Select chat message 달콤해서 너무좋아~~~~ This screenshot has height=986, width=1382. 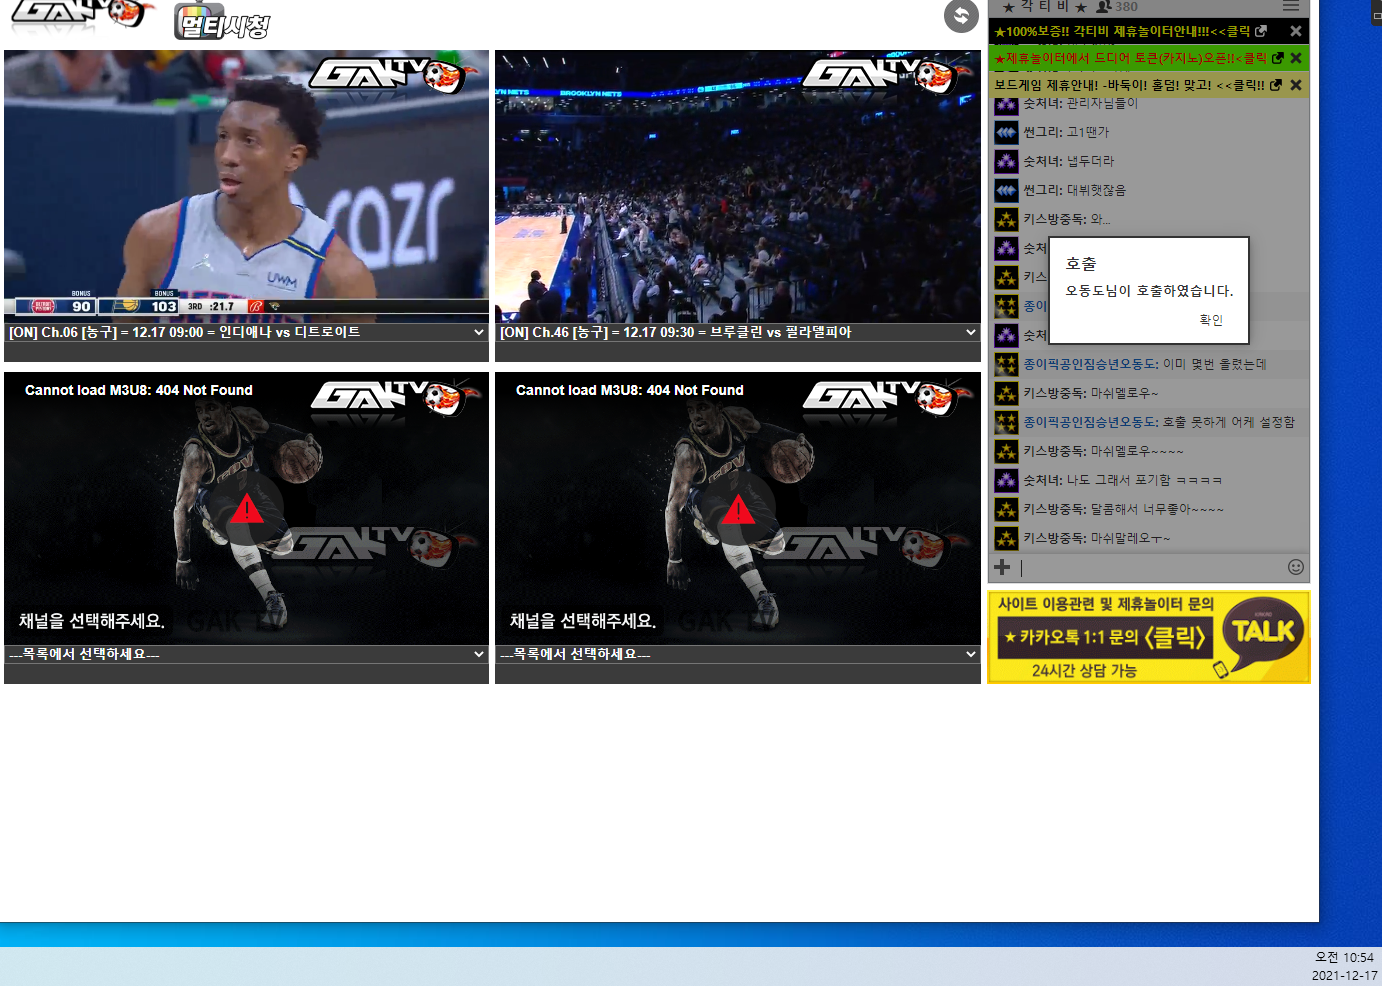pos(1157,509)
